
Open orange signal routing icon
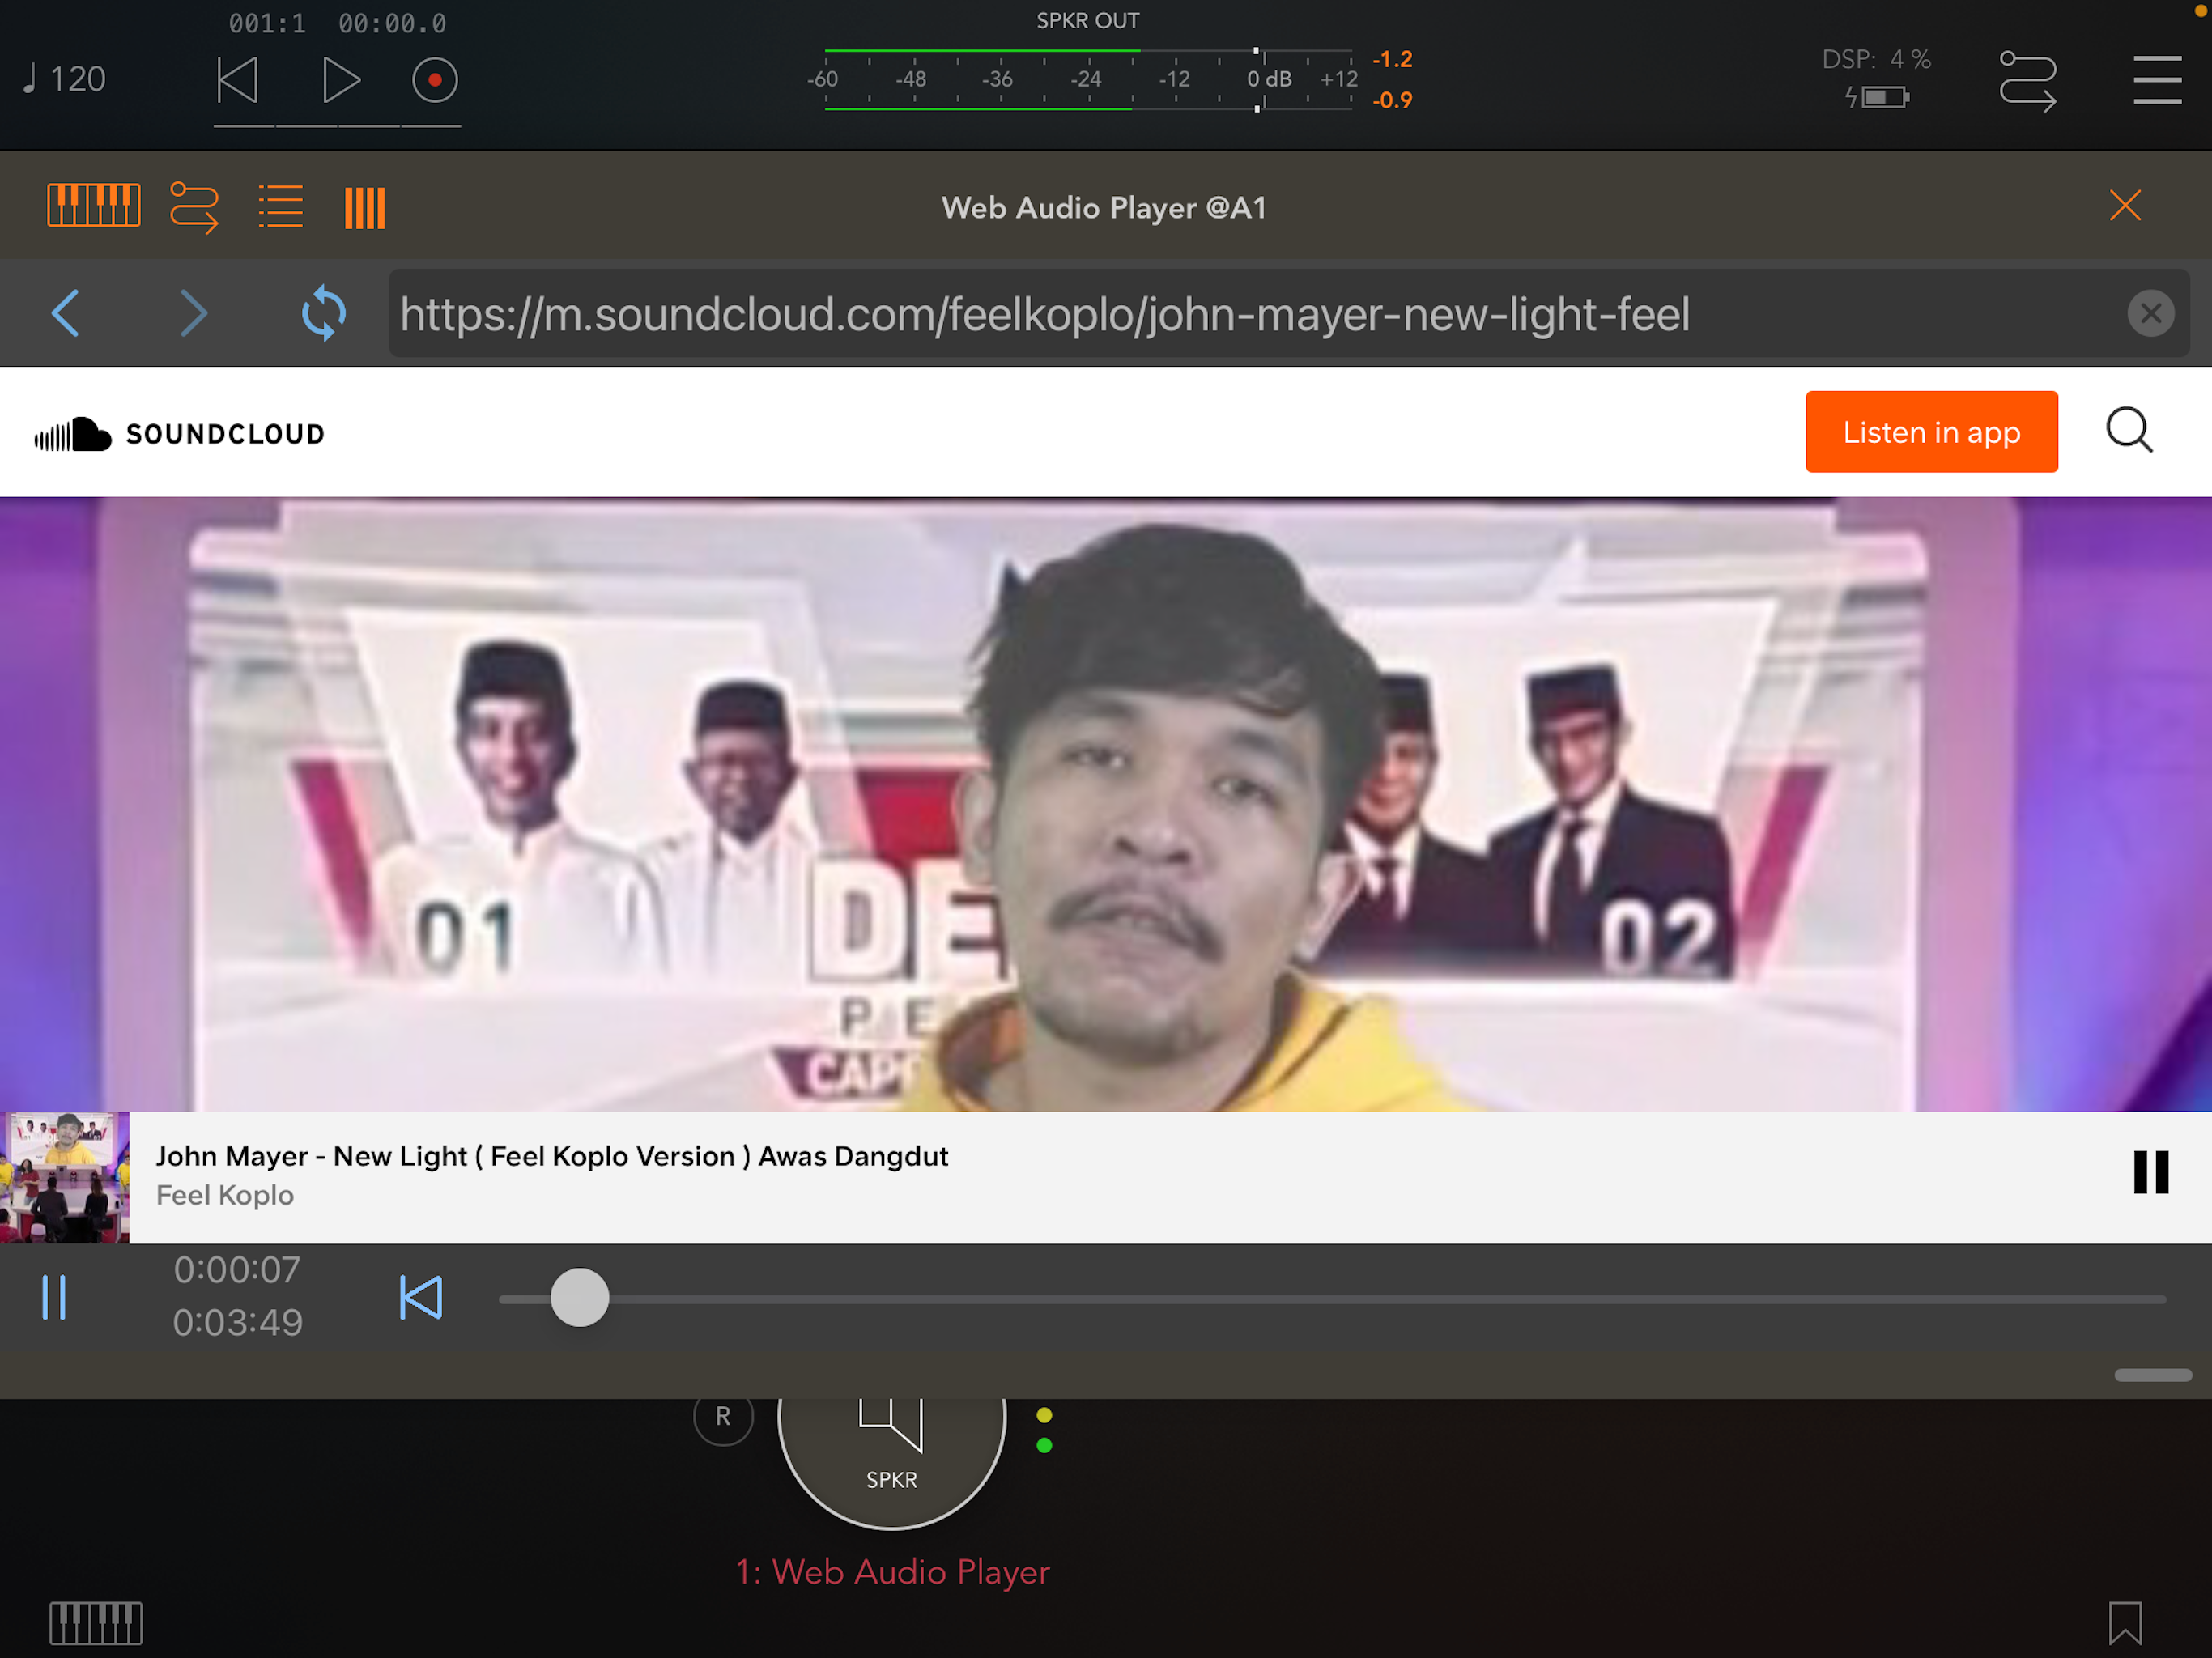coord(194,207)
